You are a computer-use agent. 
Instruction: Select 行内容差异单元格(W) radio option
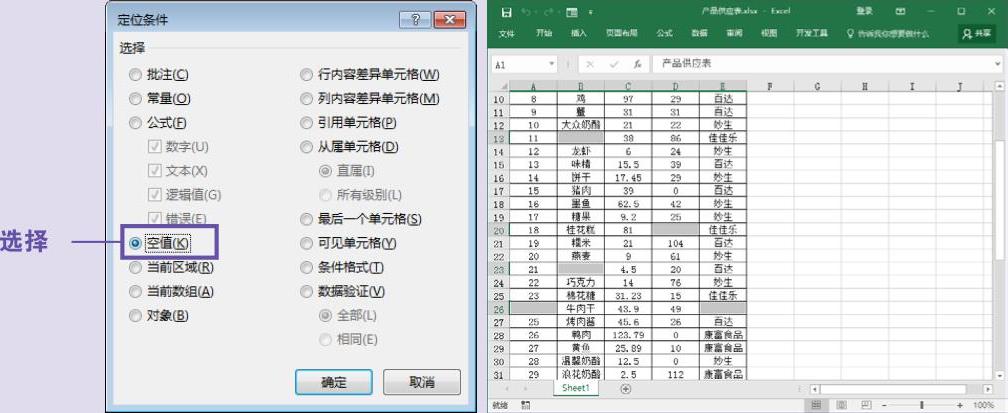[370, 75]
